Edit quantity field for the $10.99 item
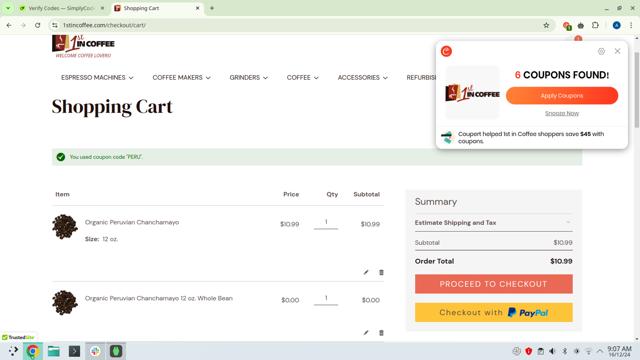Screen dimensions: 640x360 click(x=326, y=222)
